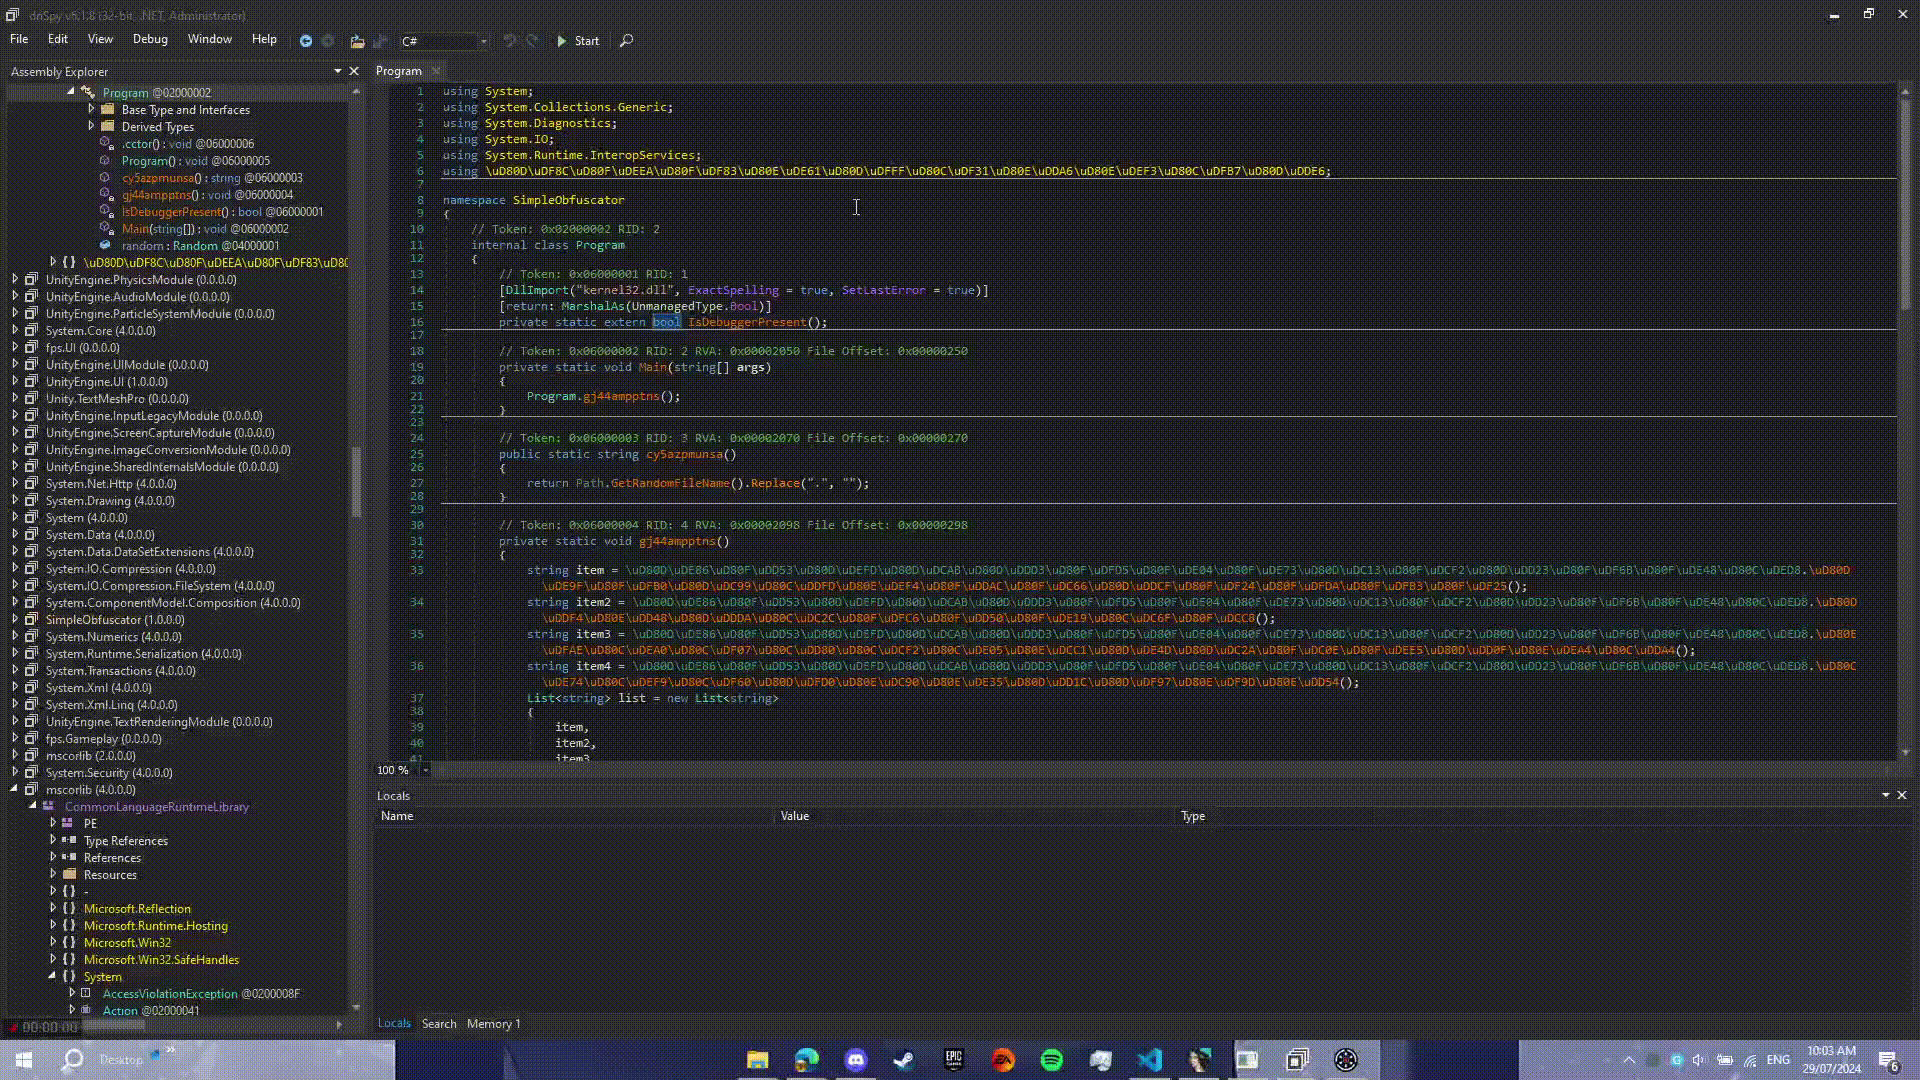Click the Open file folder icon

point(357,41)
